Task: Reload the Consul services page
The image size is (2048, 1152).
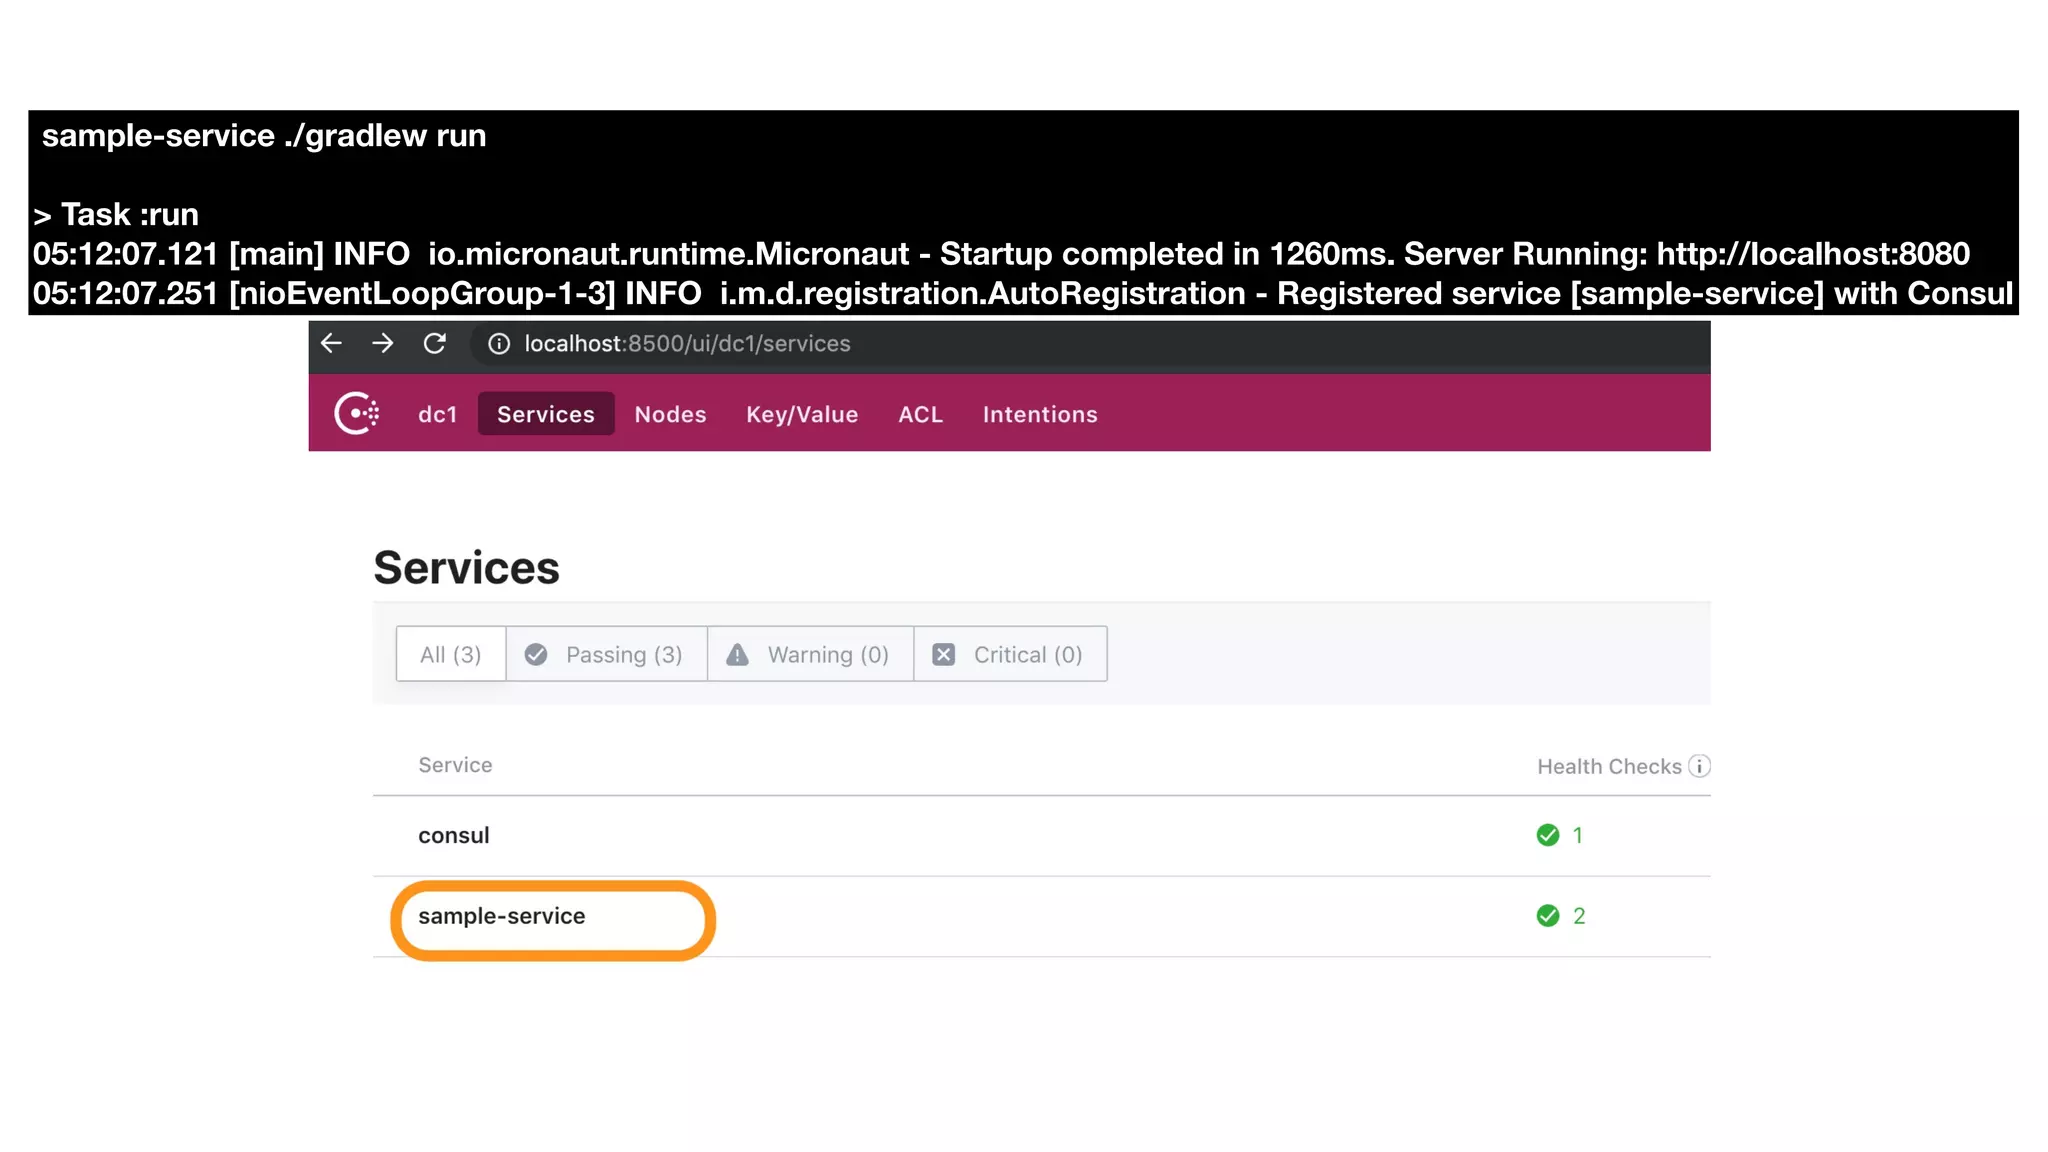Action: point(434,343)
